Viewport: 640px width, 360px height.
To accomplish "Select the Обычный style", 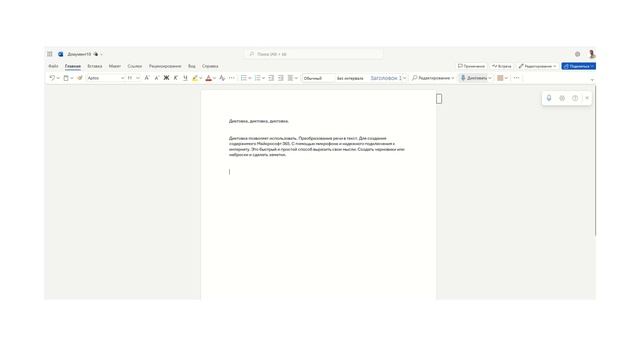I will [x=318, y=78].
